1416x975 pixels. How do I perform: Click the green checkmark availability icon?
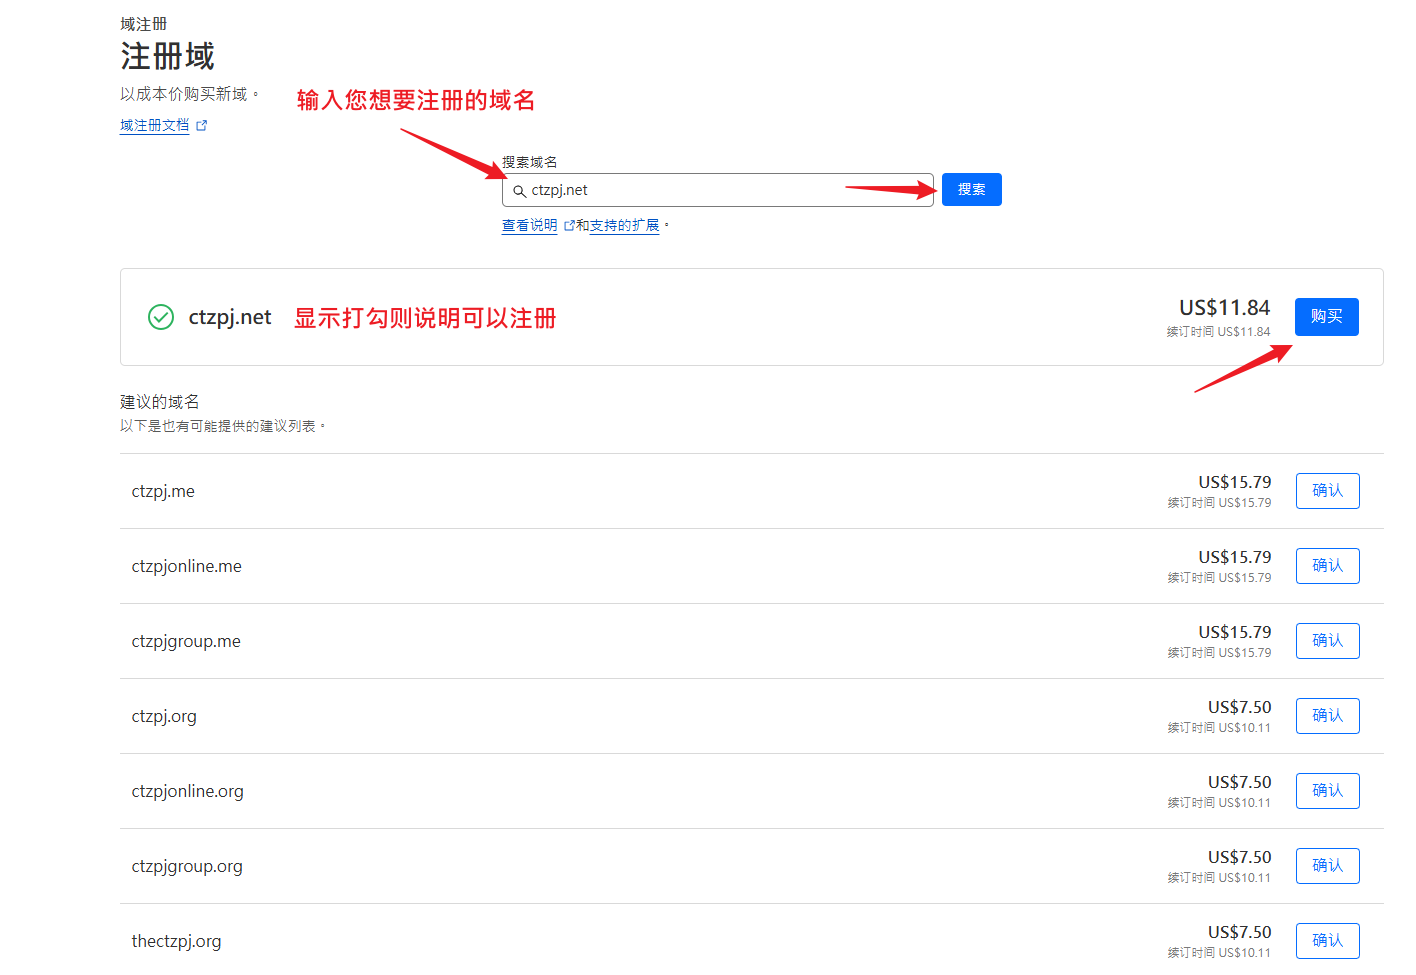pos(161,317)
